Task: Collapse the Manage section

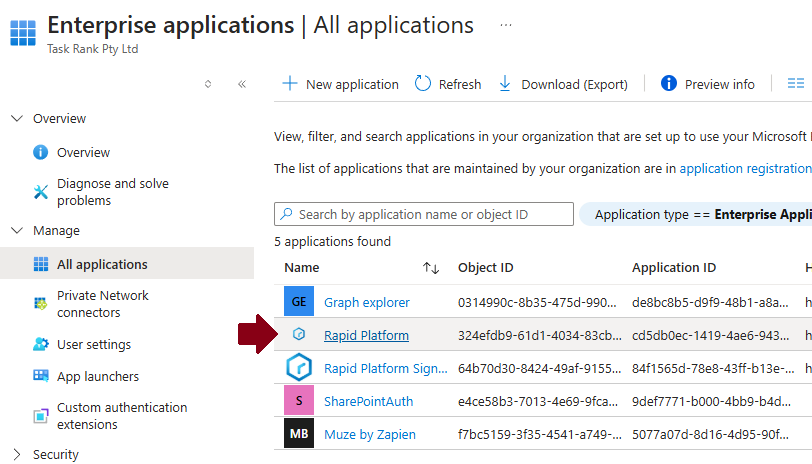Action: point(16,230)
